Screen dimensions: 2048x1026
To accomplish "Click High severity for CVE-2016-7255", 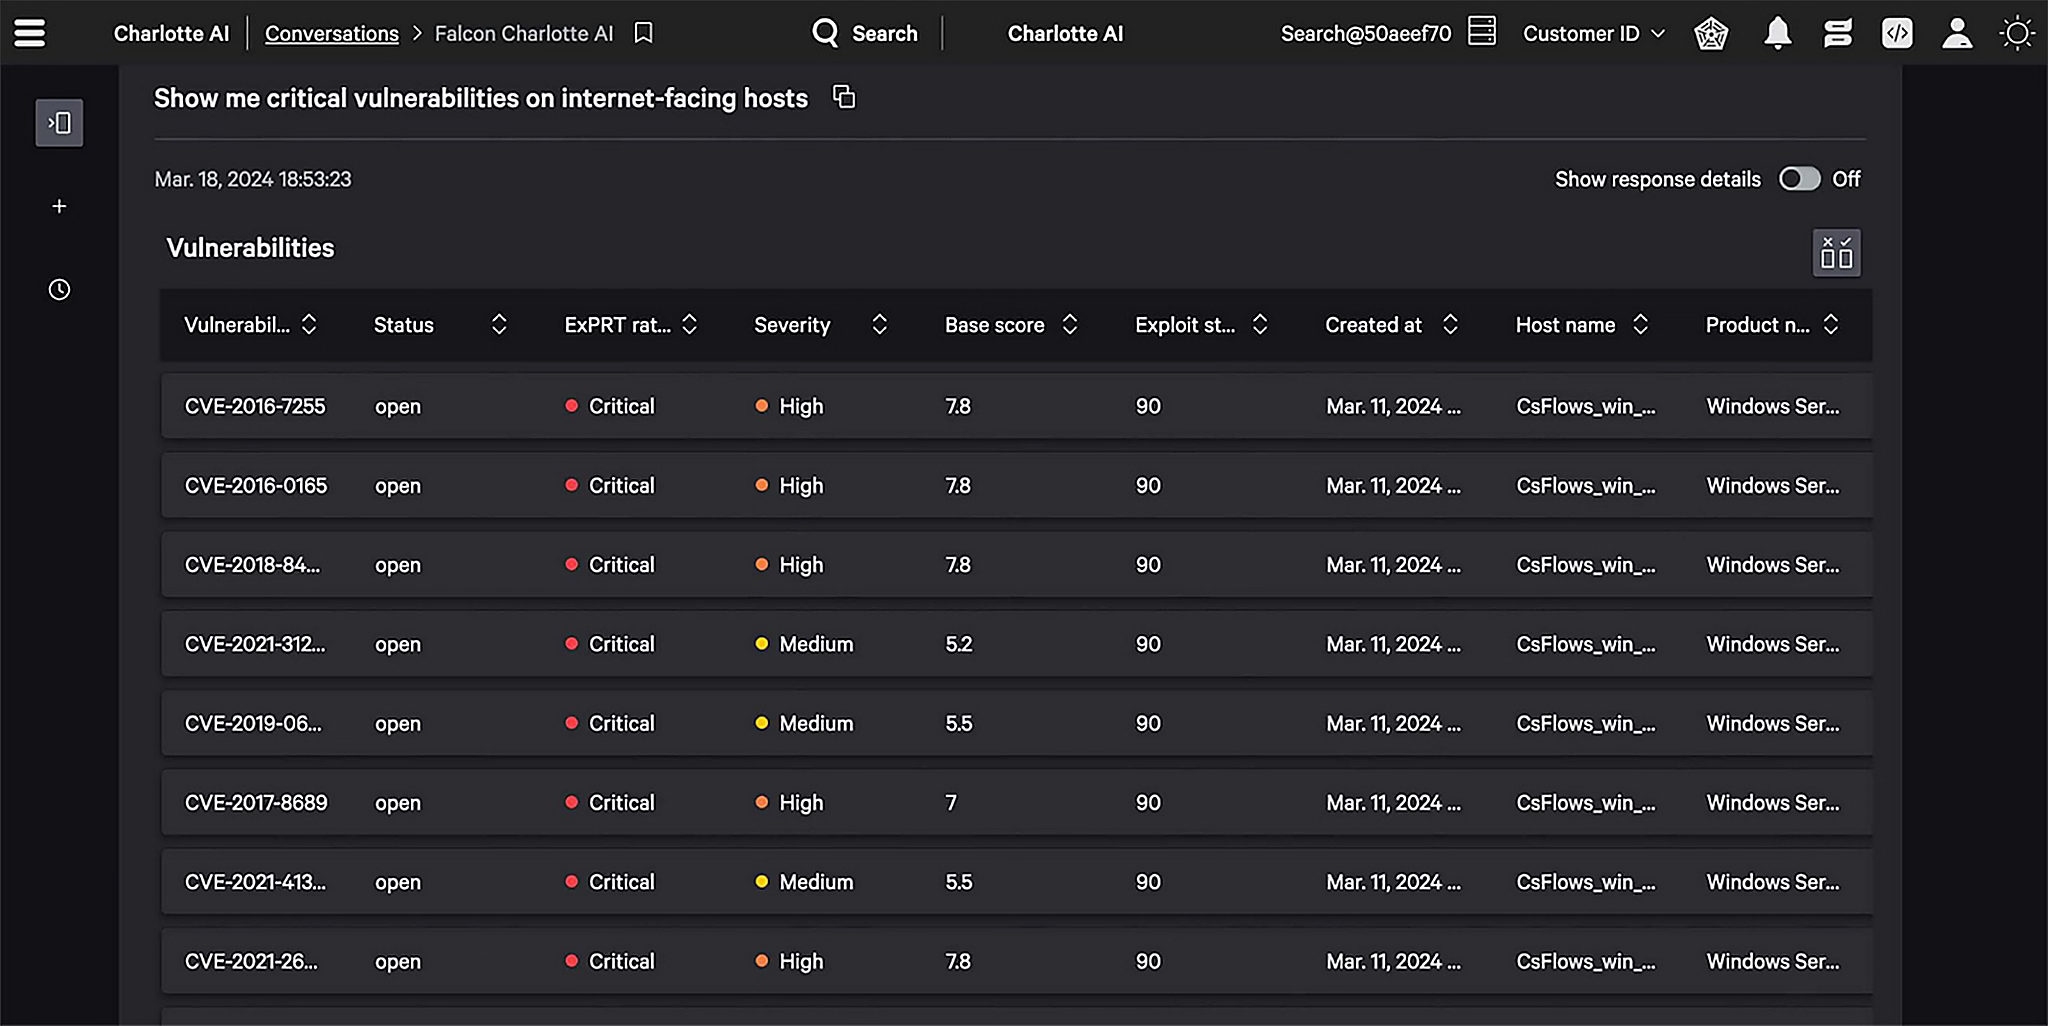I will (790, 406).
